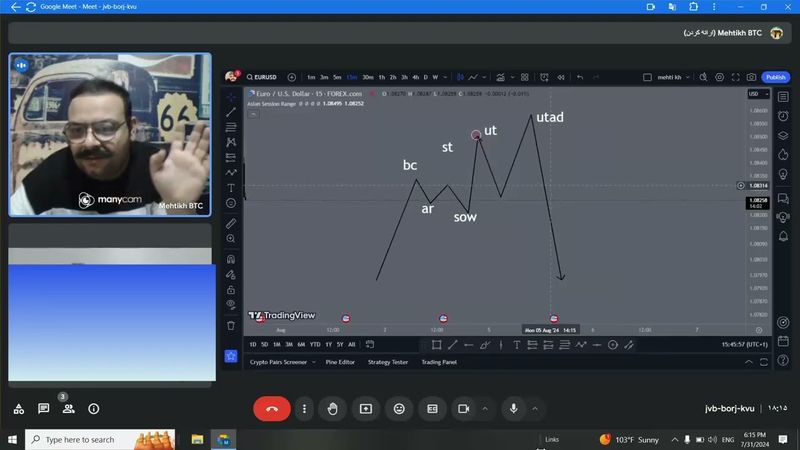Open more options three-dot menu in Meet

[x=304, y=408]
